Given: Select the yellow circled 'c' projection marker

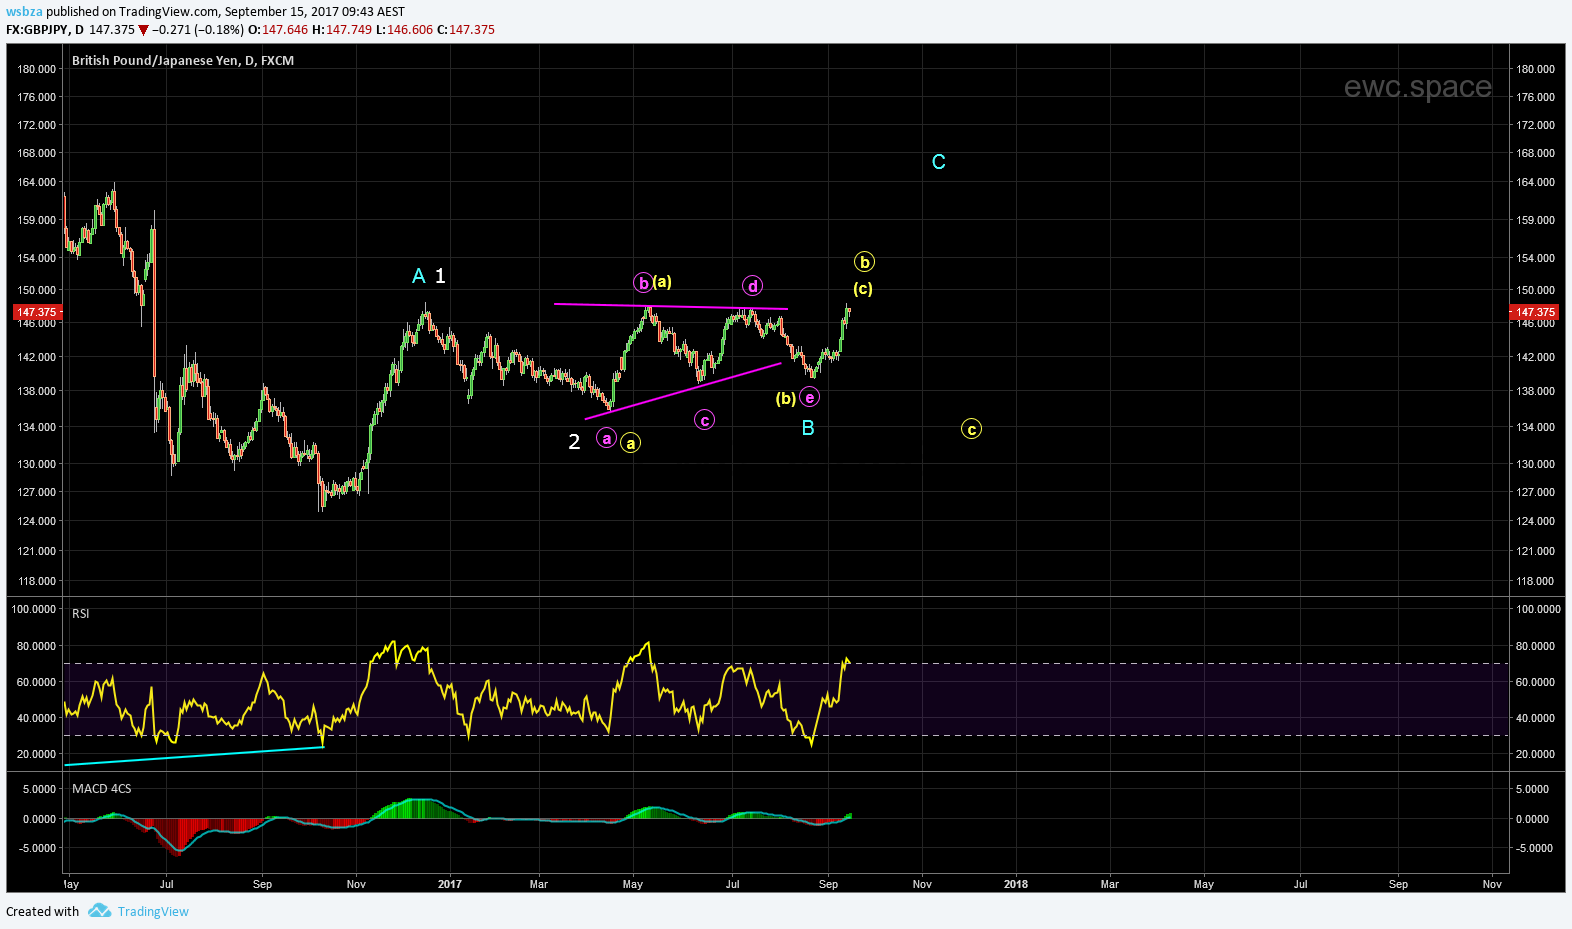Looking at the screenshot, I should click(971, 429).
